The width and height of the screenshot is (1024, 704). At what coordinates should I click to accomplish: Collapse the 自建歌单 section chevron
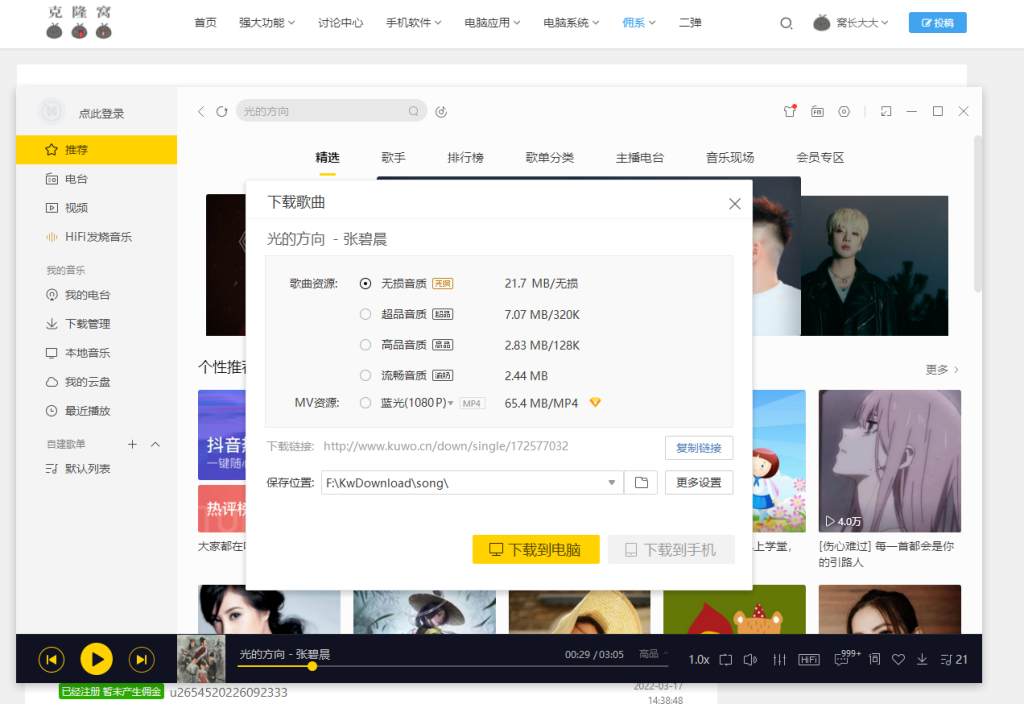[x=155, y=444]
